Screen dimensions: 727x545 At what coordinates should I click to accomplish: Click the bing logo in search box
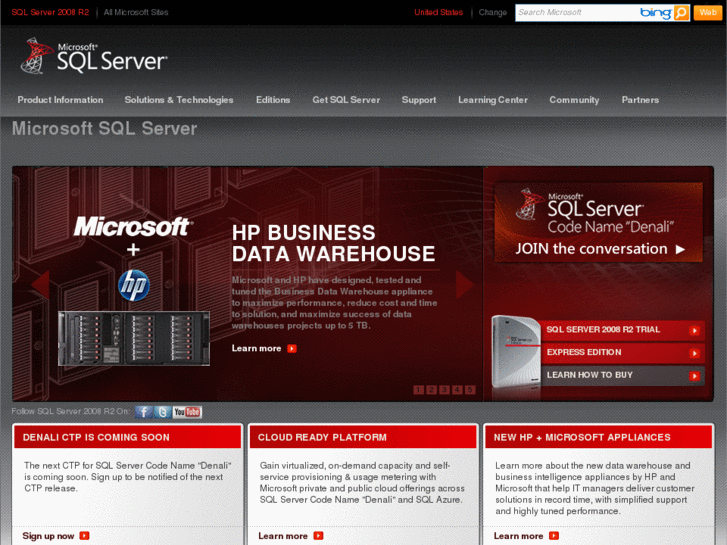coord(656,13)
